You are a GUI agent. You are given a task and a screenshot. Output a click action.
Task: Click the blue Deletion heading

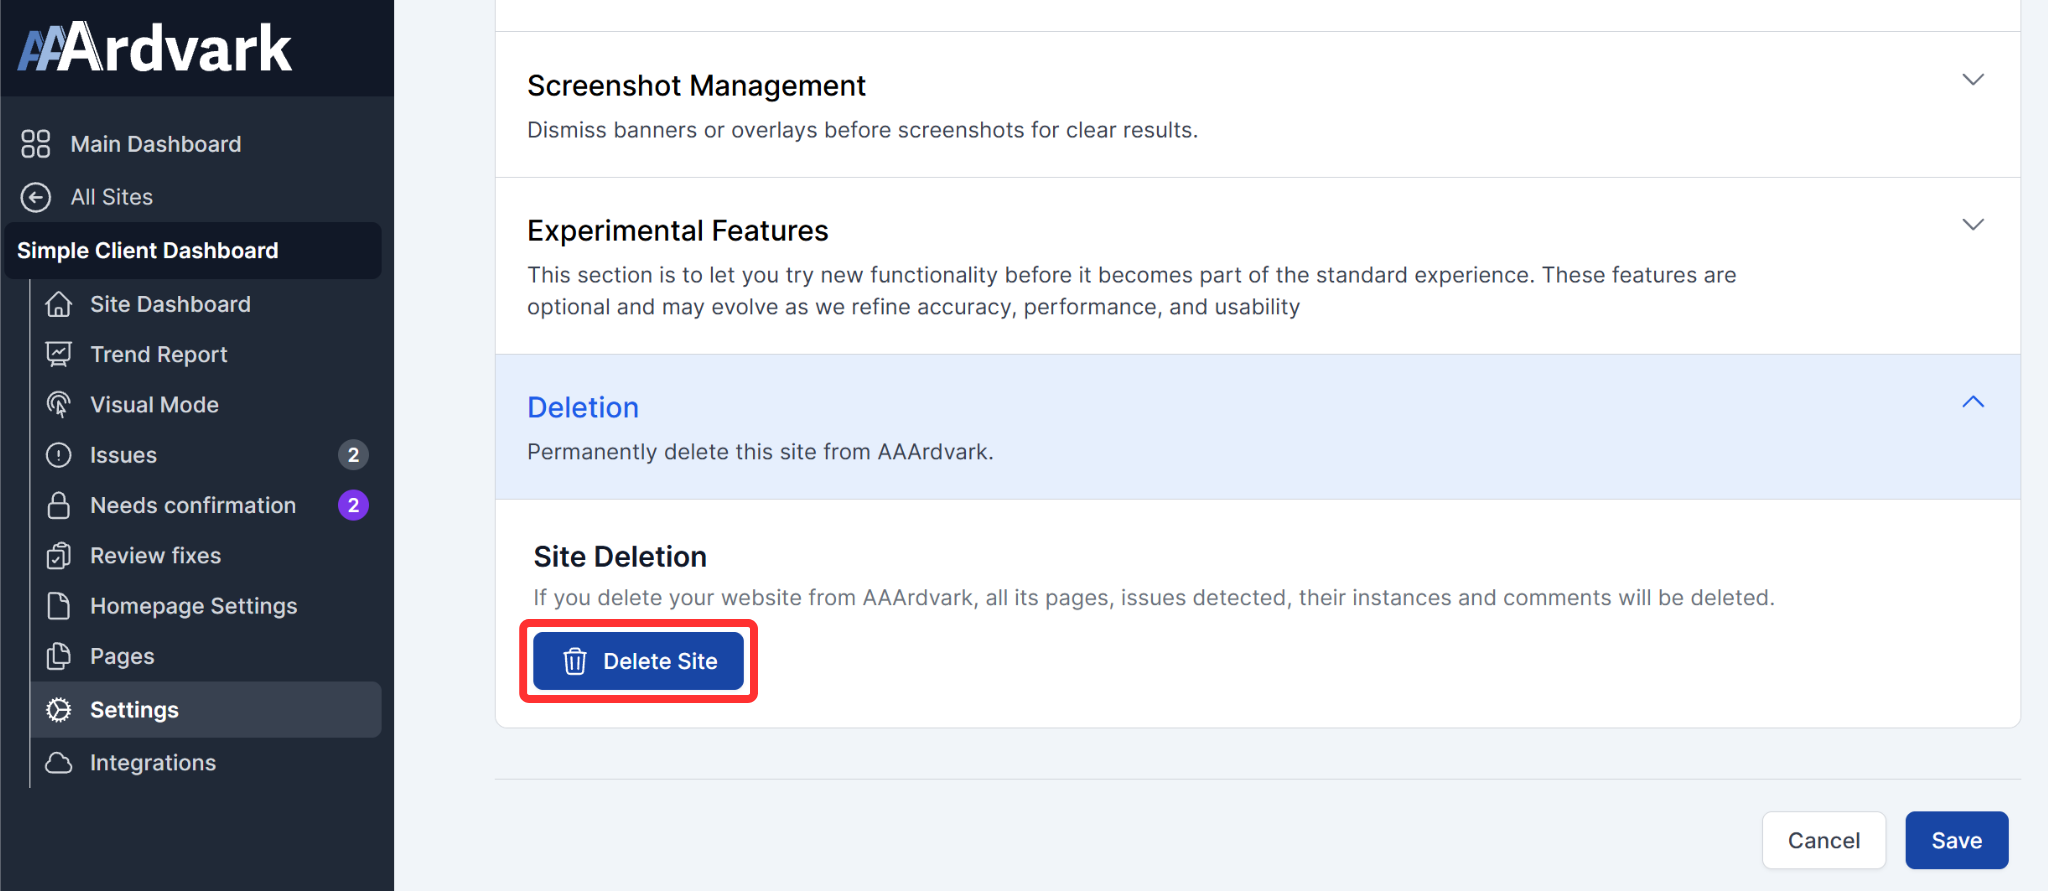583,408
